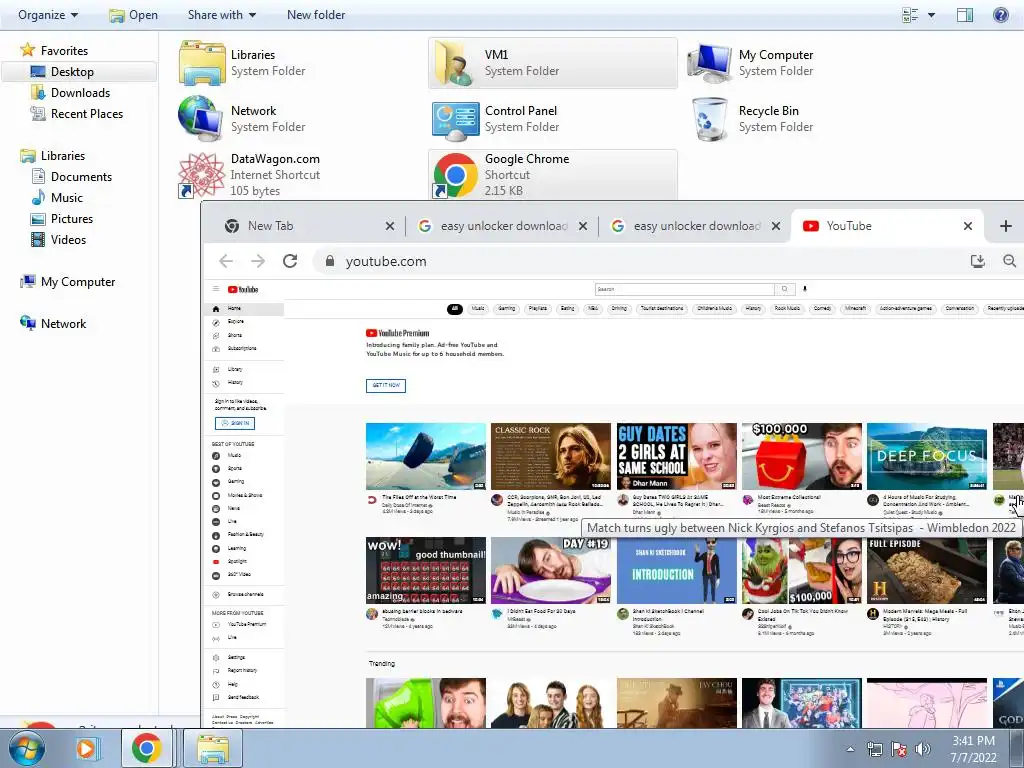Click the YouTube search input field
The width and height of the screenshot is (1024, 768).
coord(684,289)
